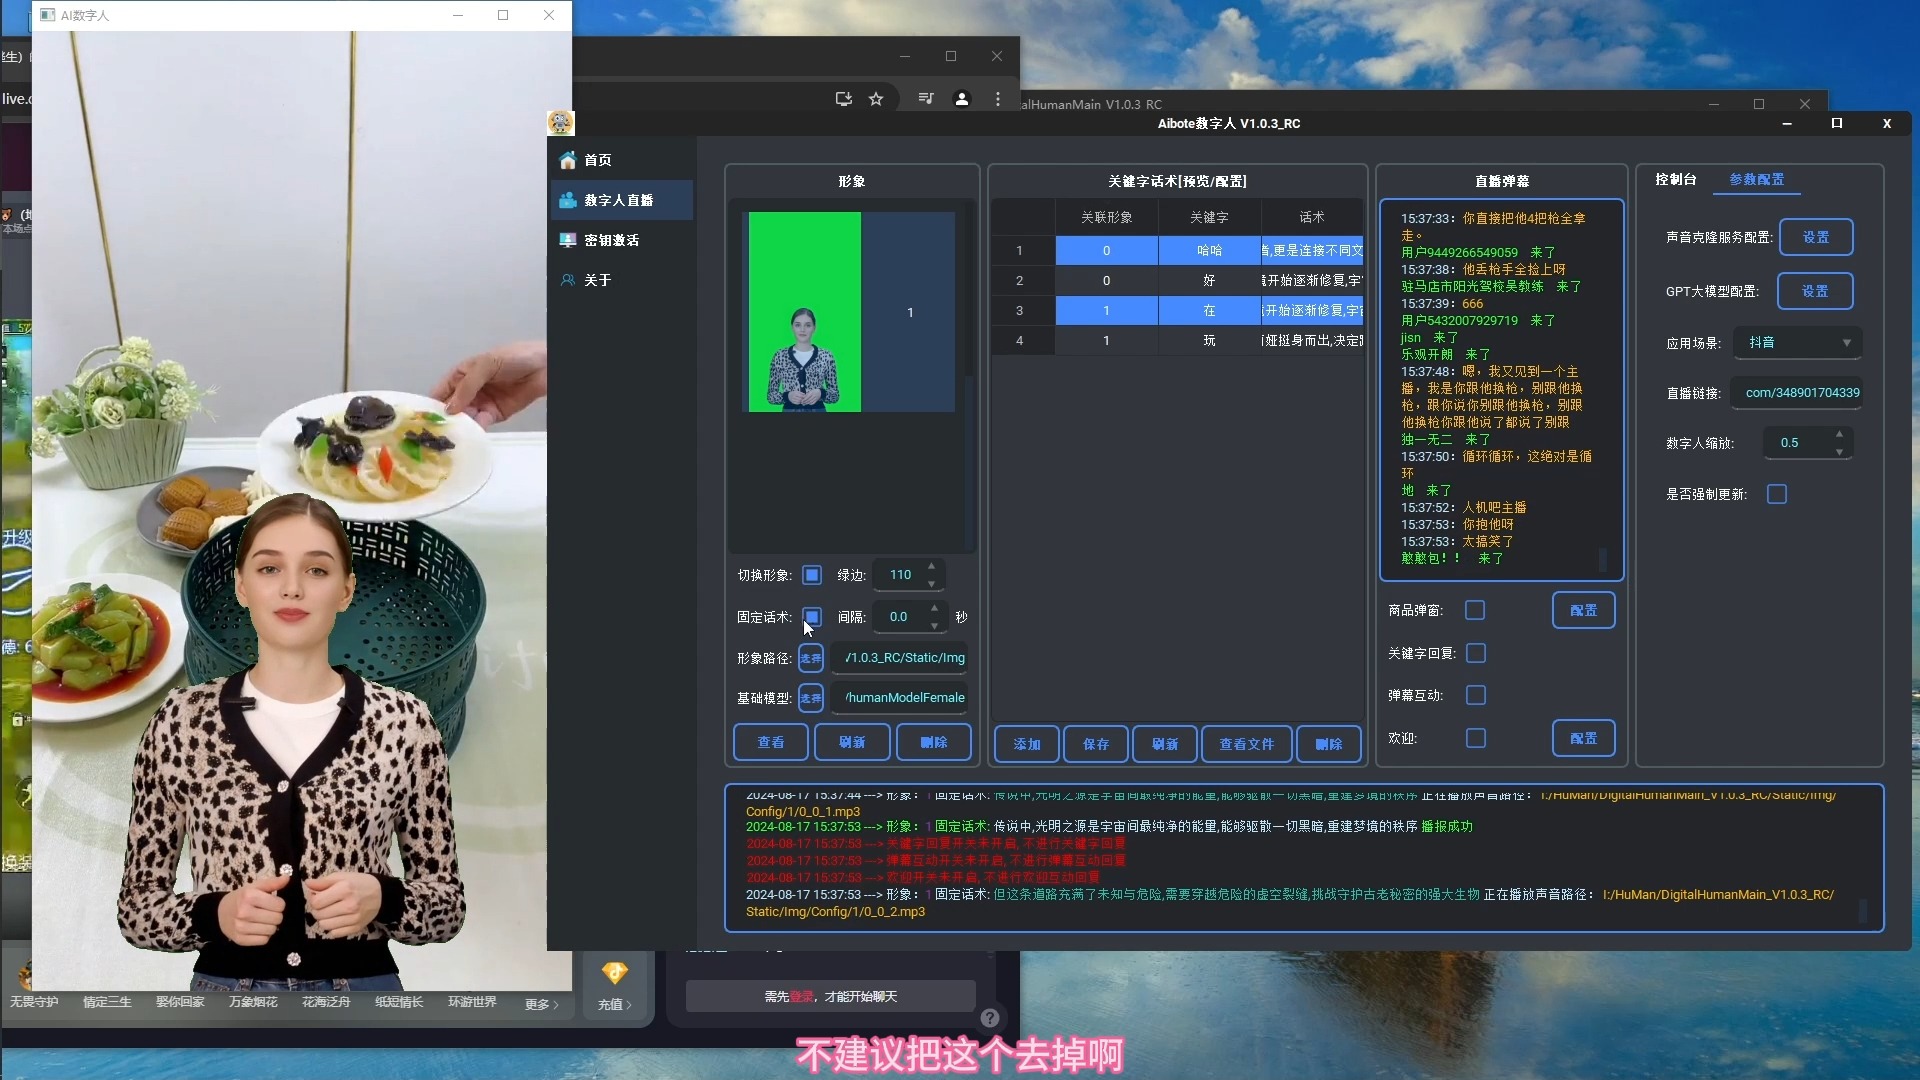This screenshot has height=1080, width=1920.
Task: Click 声音克隆服务配置 设置 button
Action: click(x=1815, y=237)
